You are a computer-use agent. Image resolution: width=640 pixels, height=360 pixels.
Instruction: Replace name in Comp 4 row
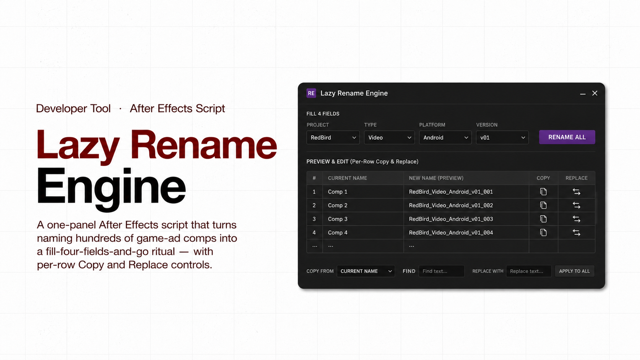click(x=576, y=233)
